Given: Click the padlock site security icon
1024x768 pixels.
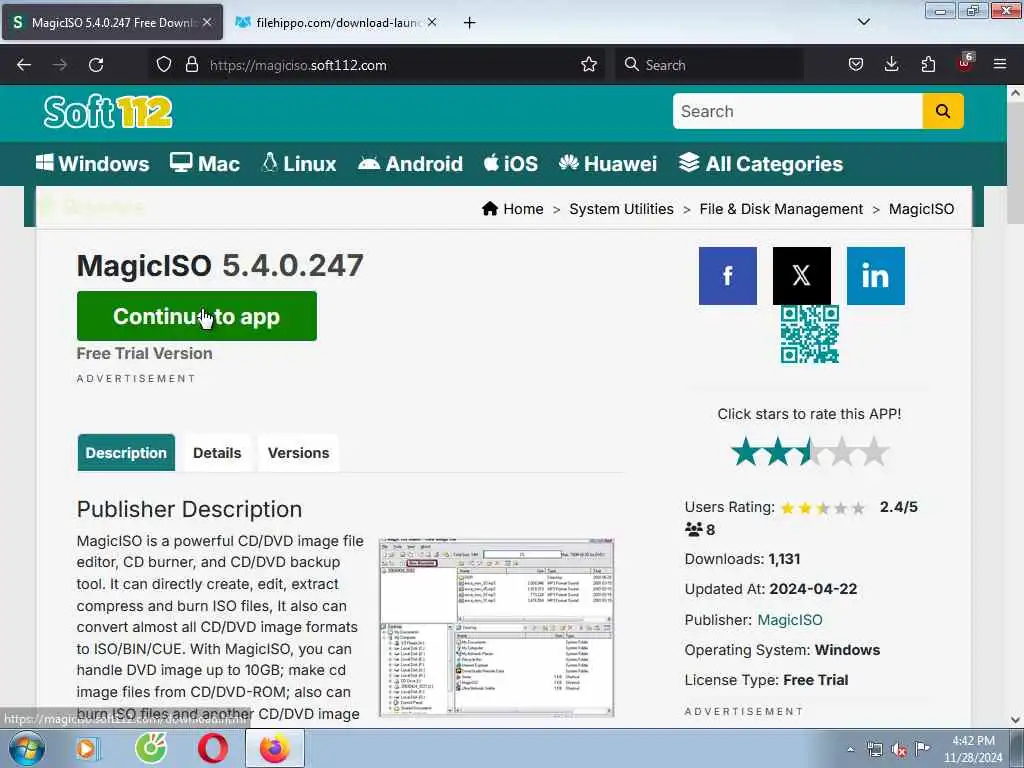Looking at the screenshot, I should coord(191,65).
